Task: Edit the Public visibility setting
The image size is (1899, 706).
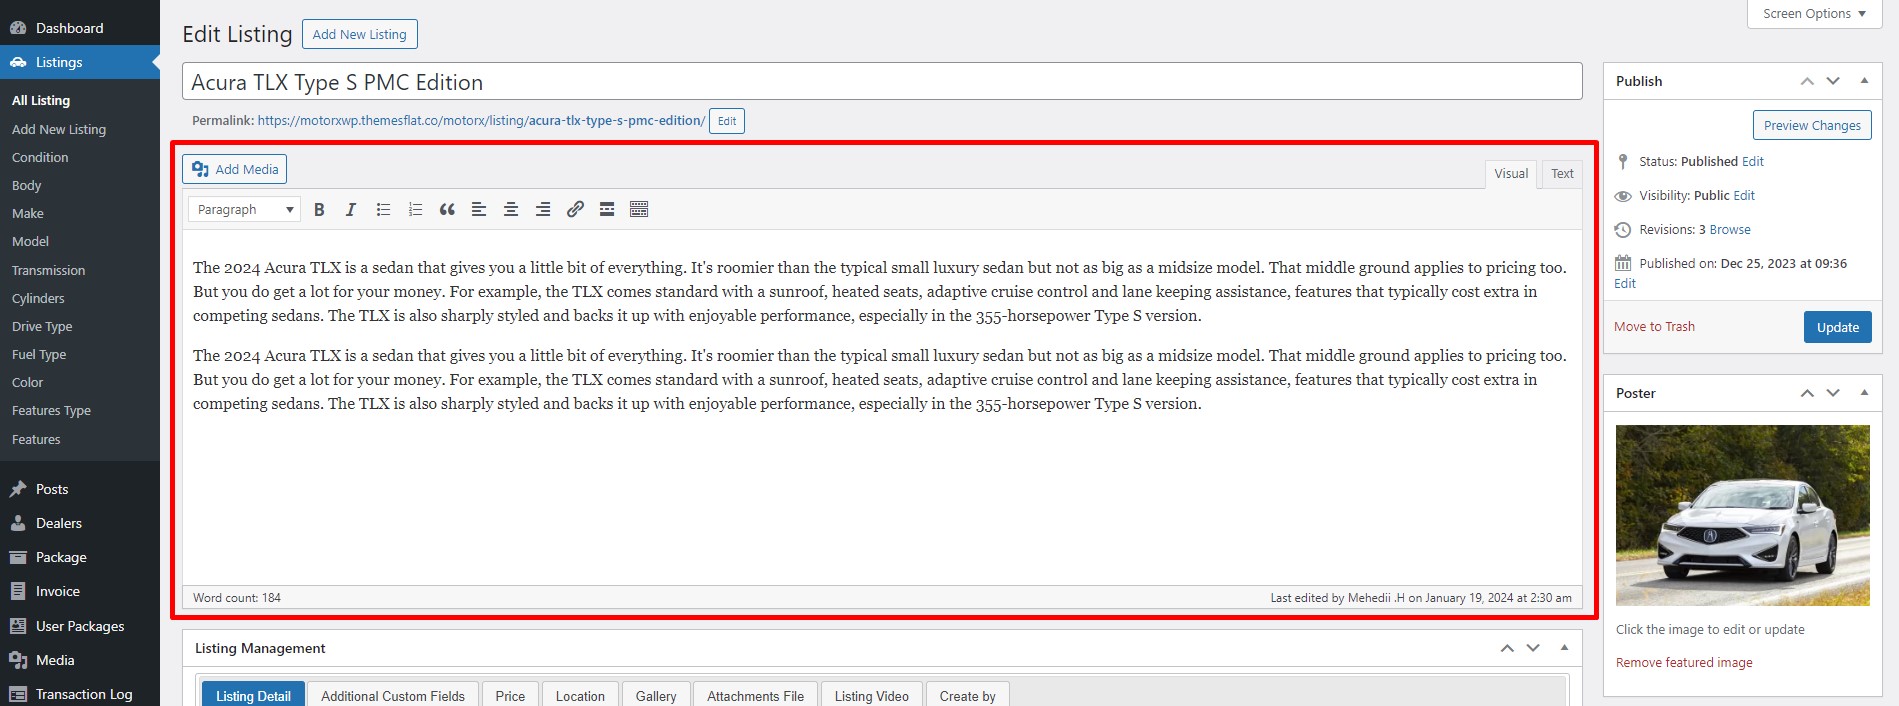Action: tap(1744, 195)
